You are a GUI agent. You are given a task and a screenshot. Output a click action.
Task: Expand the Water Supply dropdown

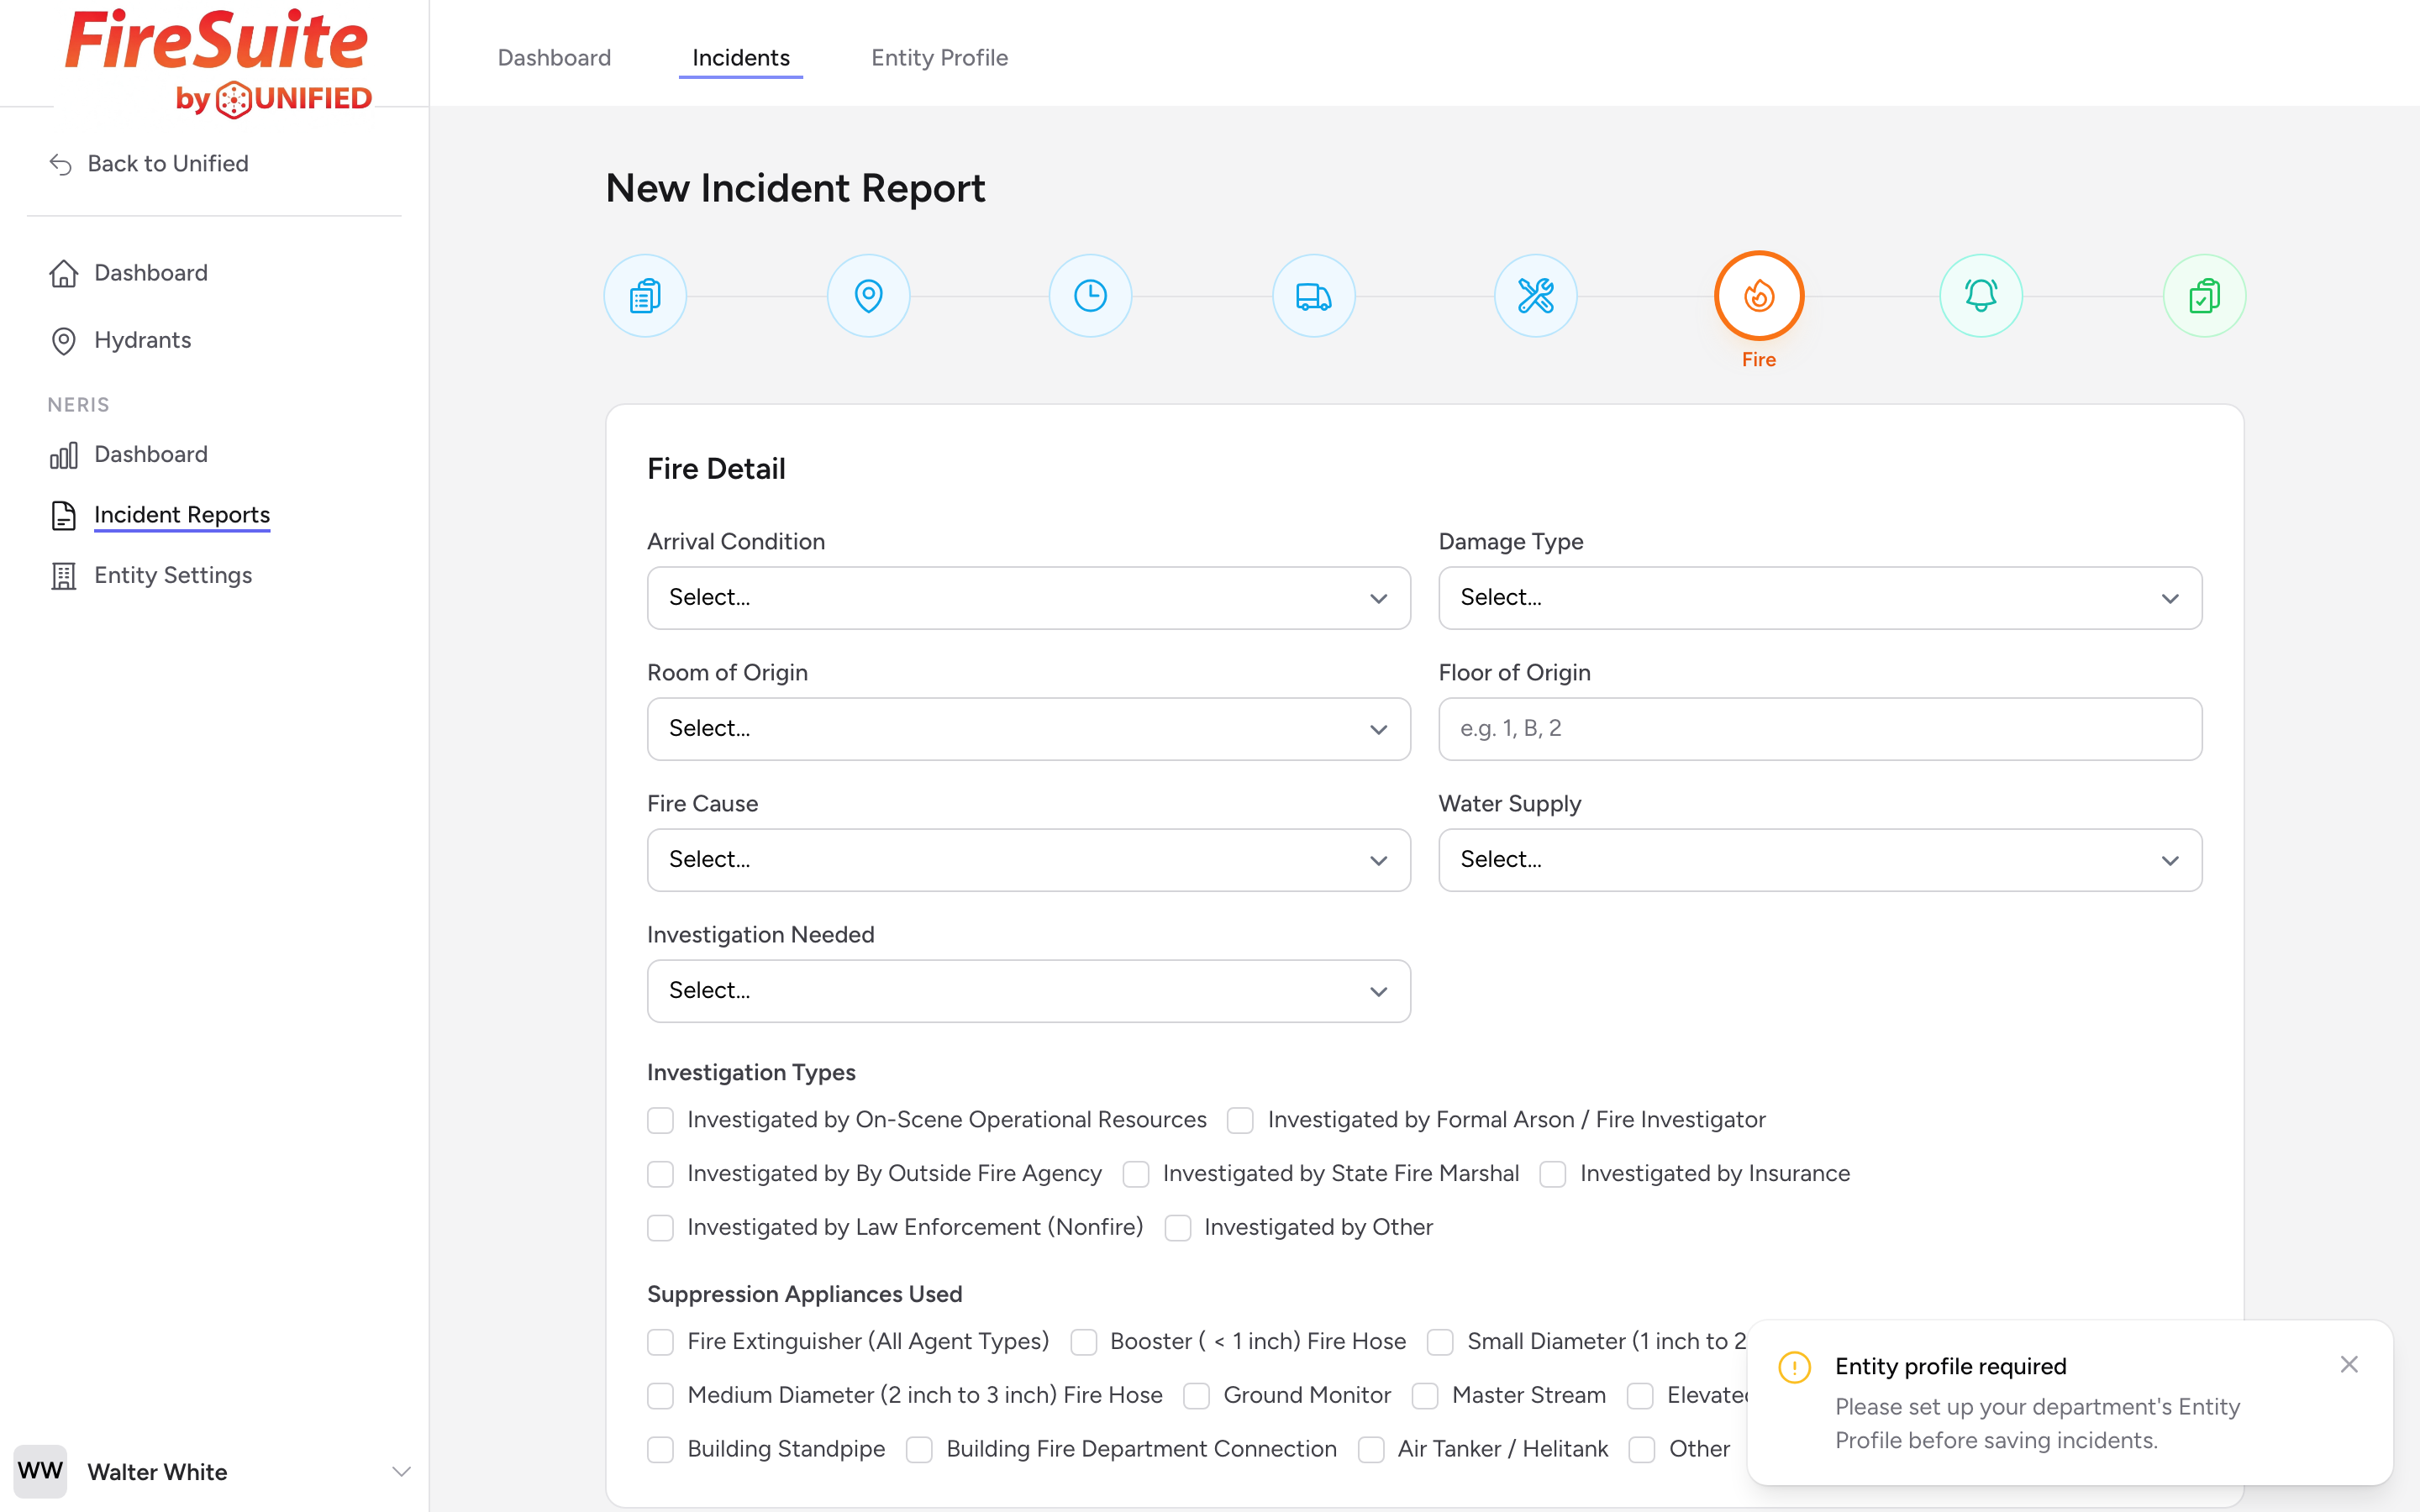pyautogui.click(x=1819, y=860)
